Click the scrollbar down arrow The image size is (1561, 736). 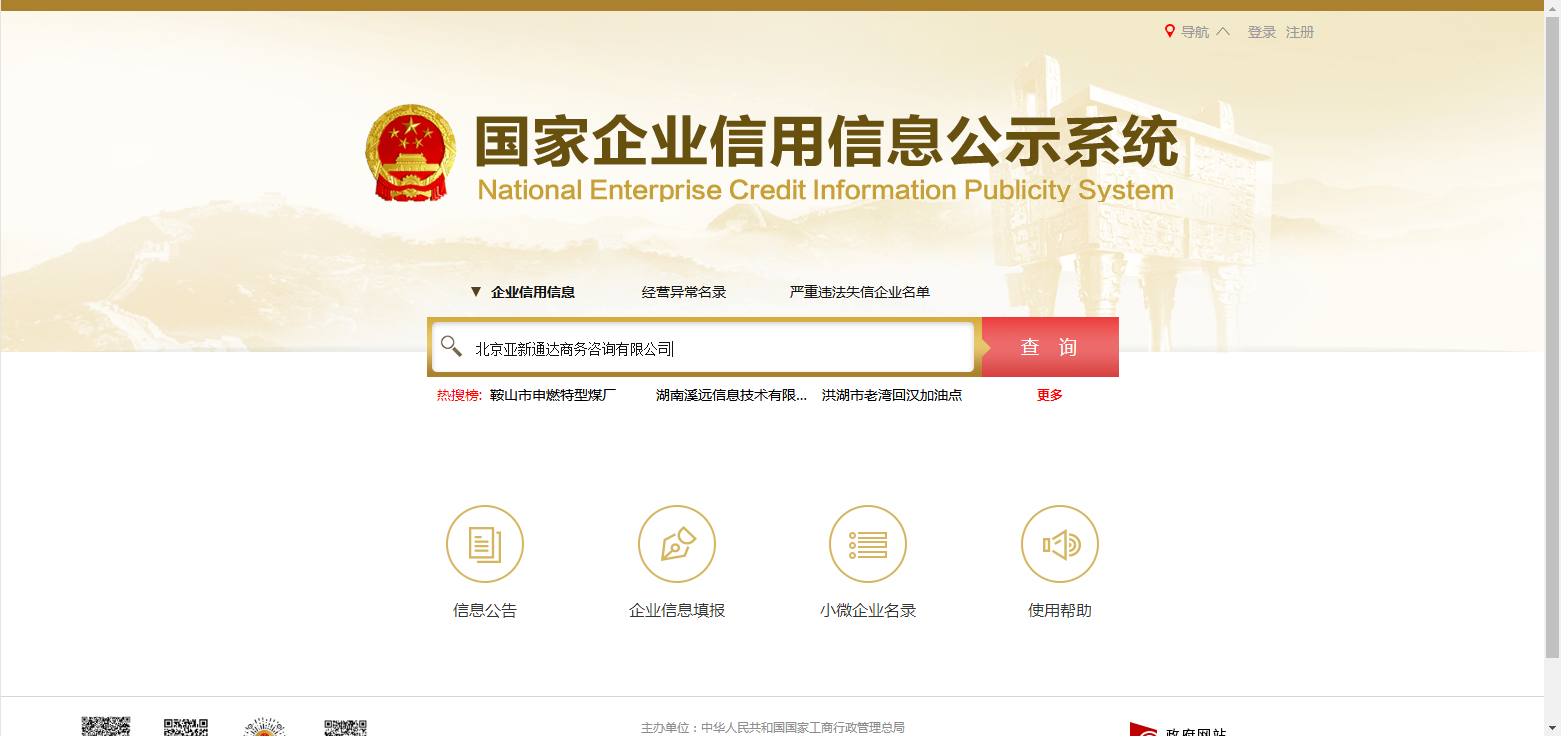1552,727
